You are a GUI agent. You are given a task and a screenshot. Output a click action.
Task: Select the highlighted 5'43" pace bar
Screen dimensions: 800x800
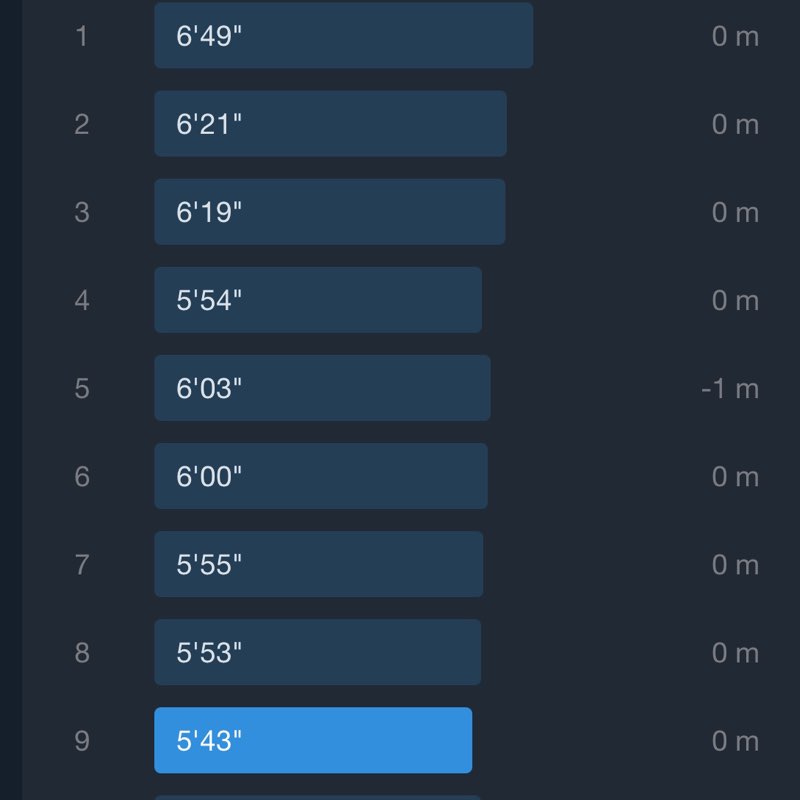[313, 740]
